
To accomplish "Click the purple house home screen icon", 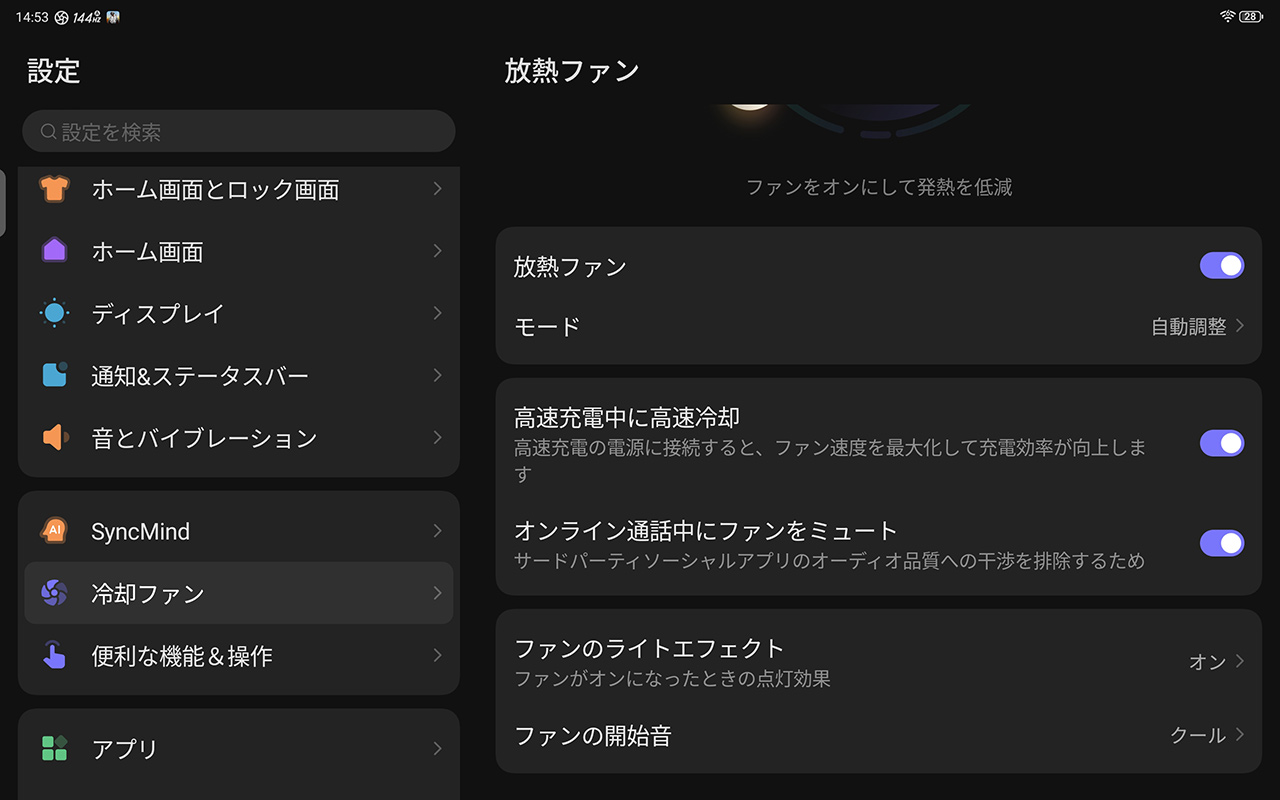I will [54, 251].
